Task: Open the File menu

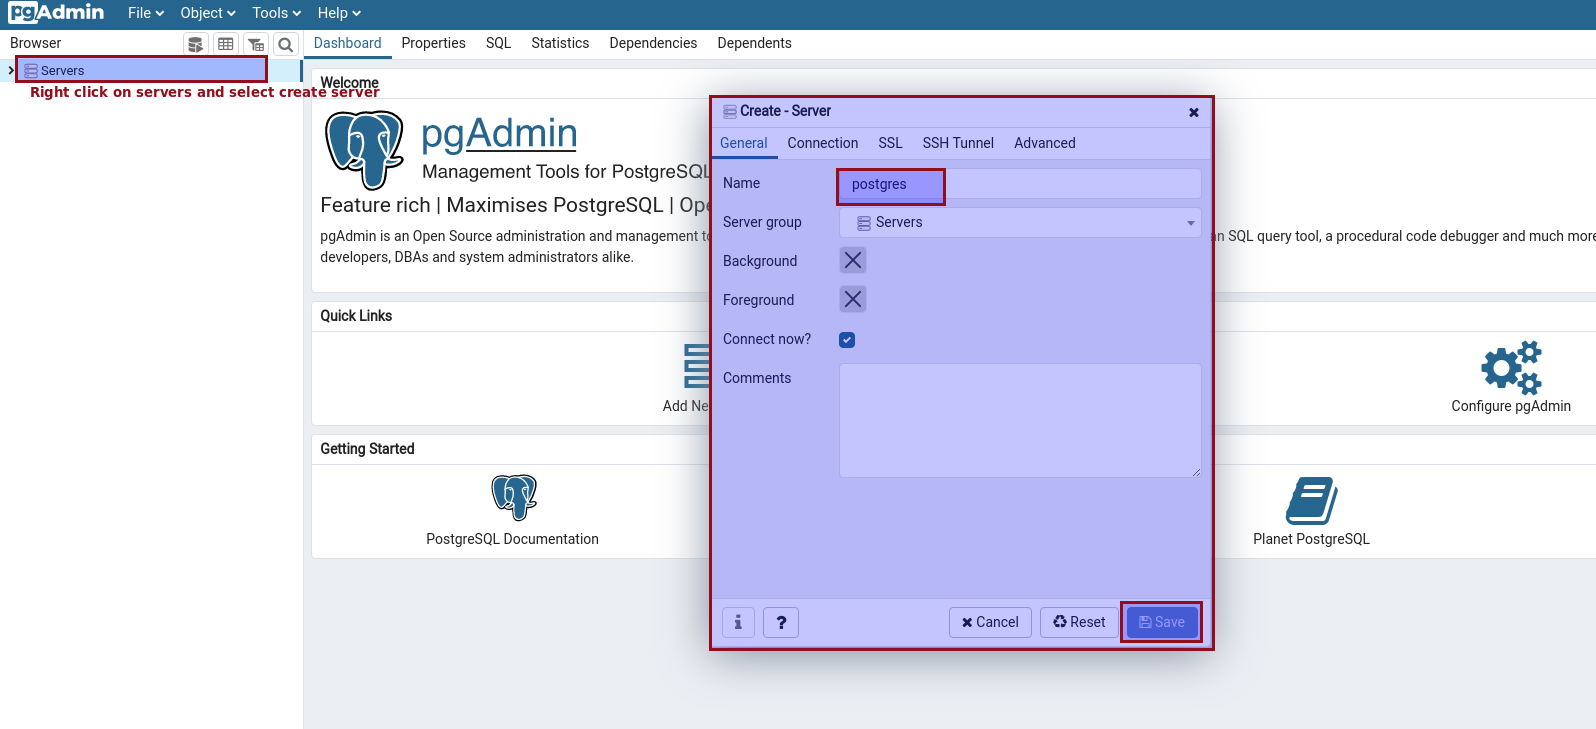Action: pyautogui.click(x=146, y=13)
